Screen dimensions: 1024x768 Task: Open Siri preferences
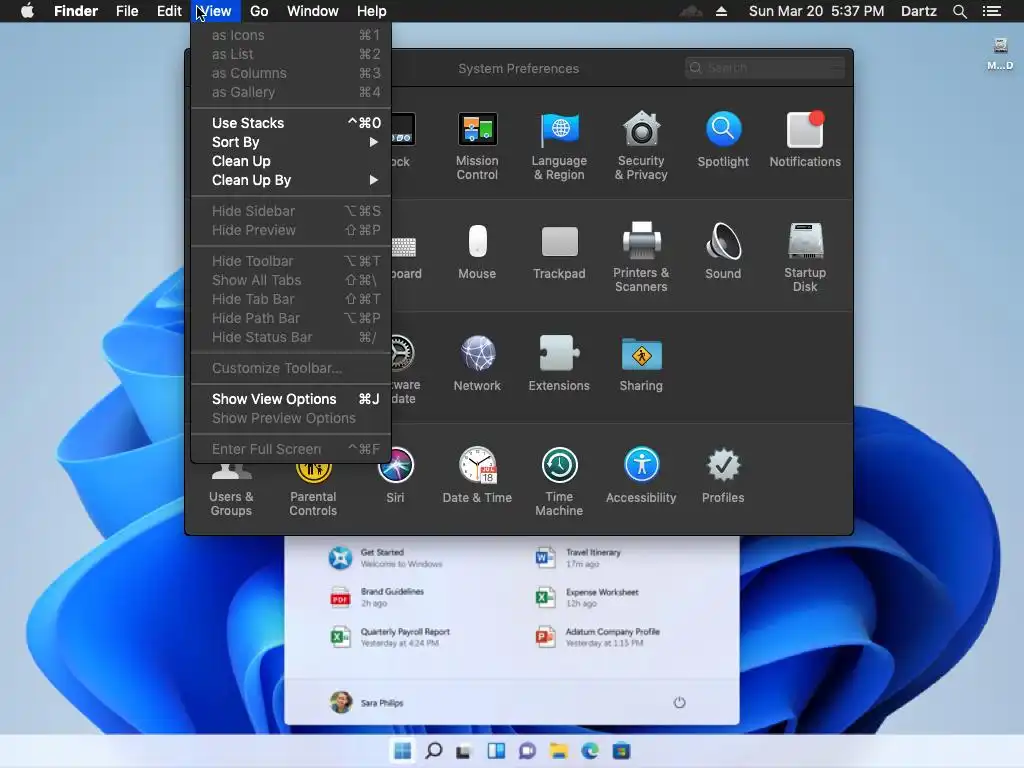coord(395,475)
